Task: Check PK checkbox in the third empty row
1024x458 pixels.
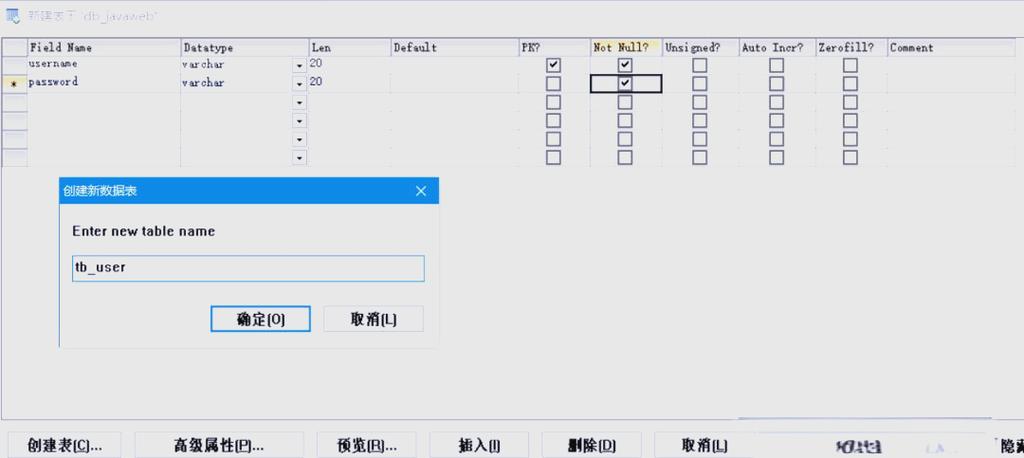Action: click(x=553, y=103)
